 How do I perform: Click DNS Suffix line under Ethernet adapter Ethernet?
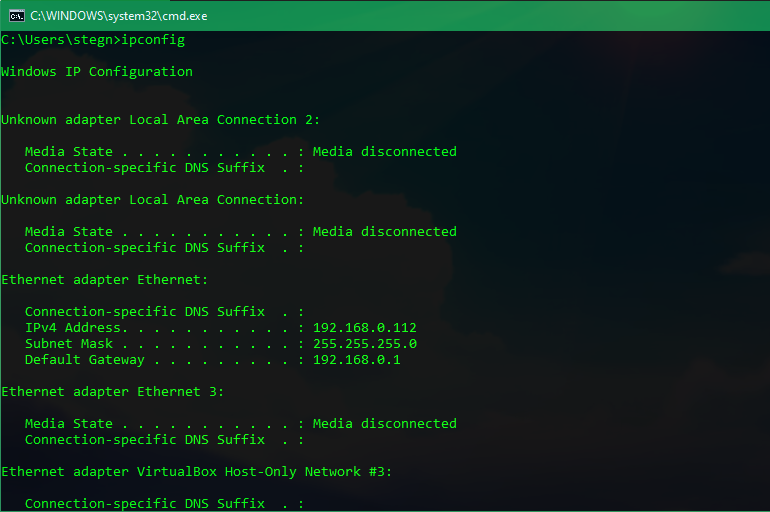coord(165,312)
